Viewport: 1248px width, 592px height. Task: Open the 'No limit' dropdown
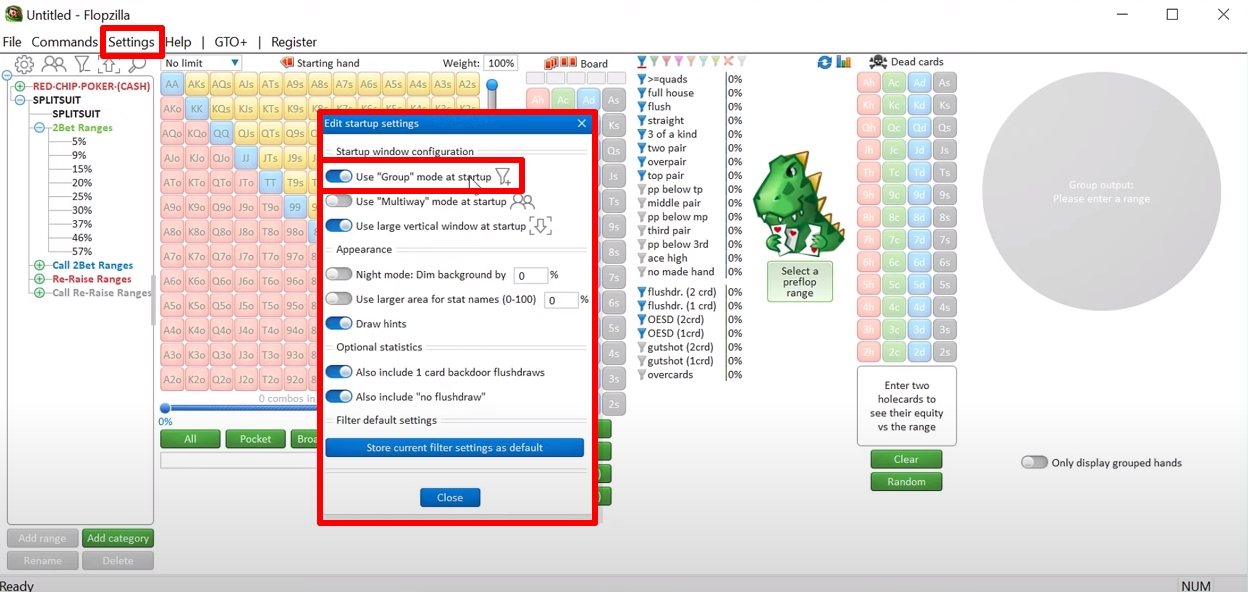pyautogui.click(x=234, y=62)
